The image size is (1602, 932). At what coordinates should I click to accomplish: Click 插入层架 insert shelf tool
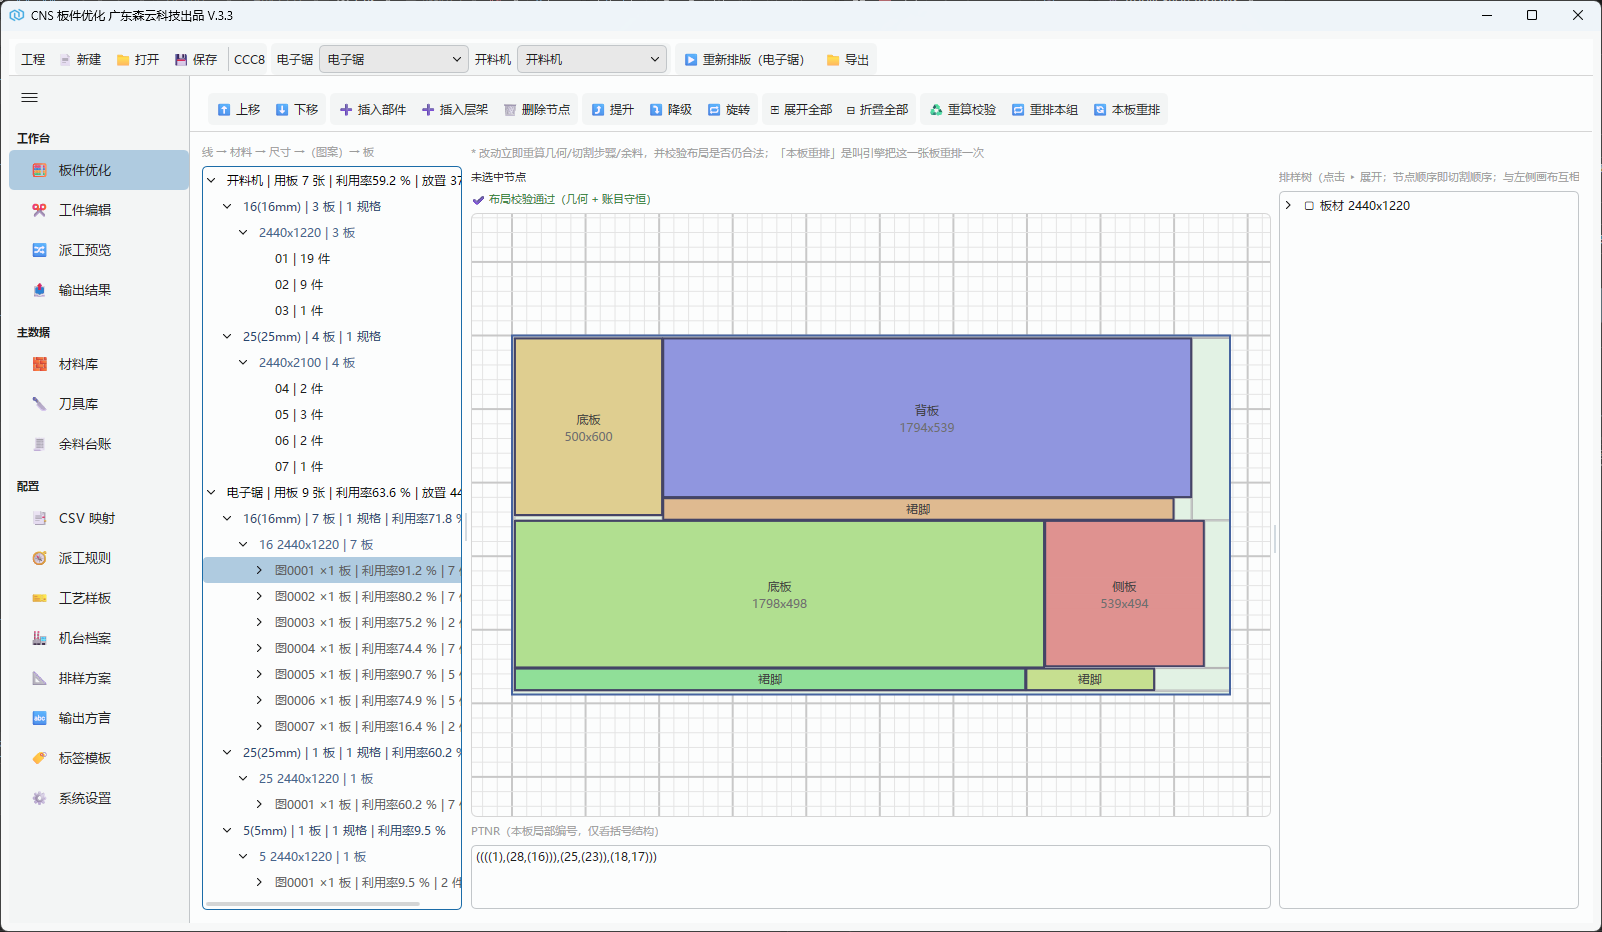pyautogui.click(x=455, y=110)
